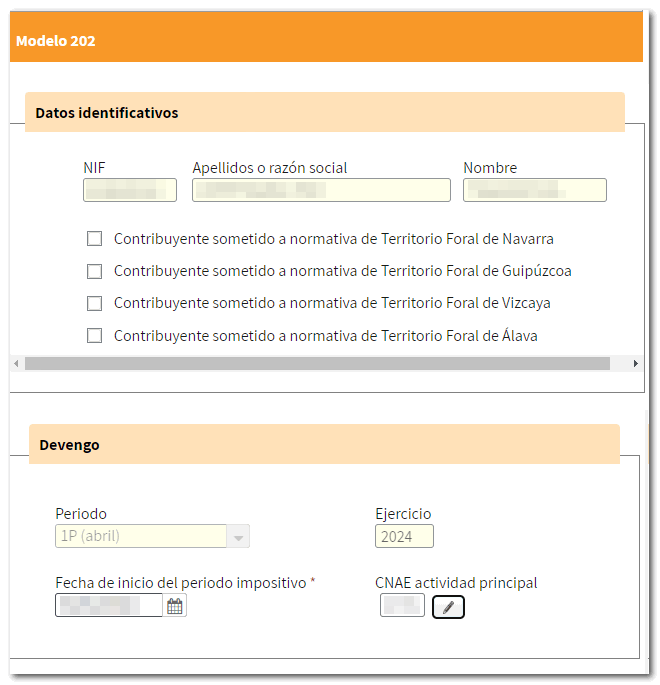Click the pencil edit CNAE icon
The image size is (660, 685).
(x=448, y=608)
